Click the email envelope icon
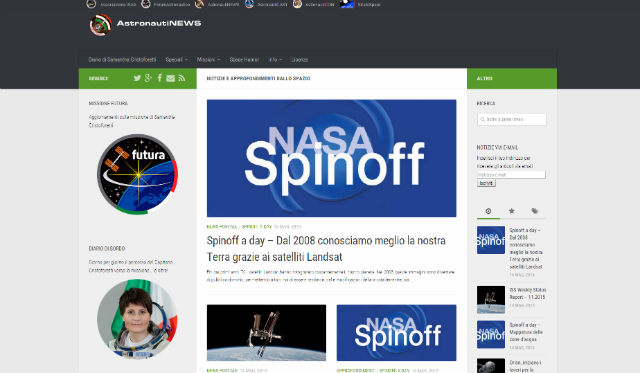The width and height of the screenshot is (640, 373). [171, 78]
